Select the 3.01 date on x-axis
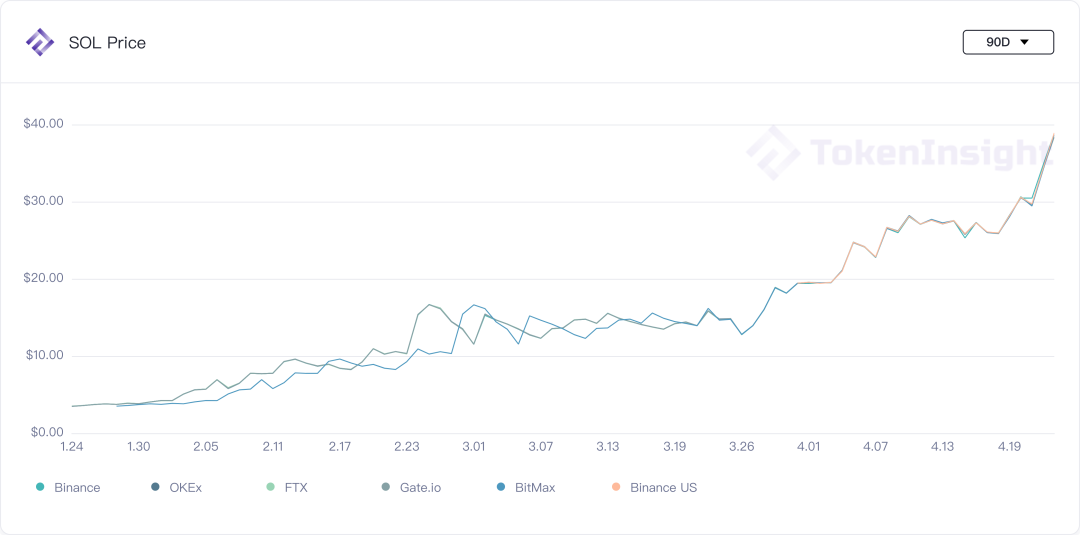 (x=474, y=447)
